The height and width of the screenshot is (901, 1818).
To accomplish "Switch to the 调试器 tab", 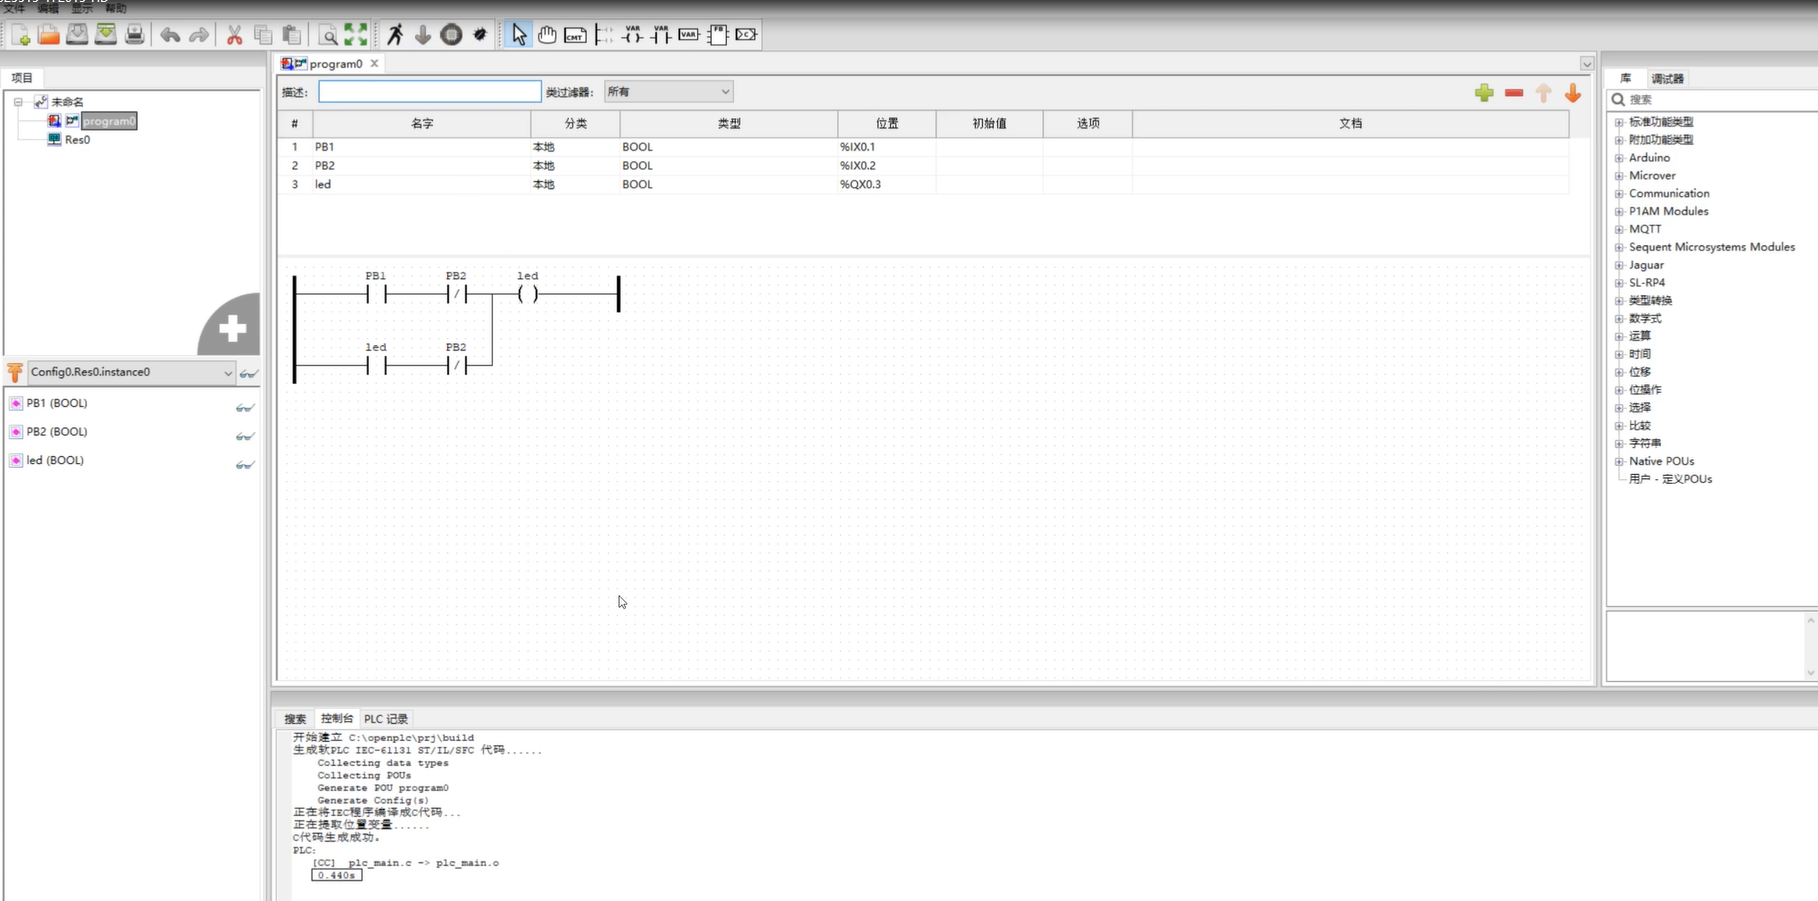I will [1667, 79].
